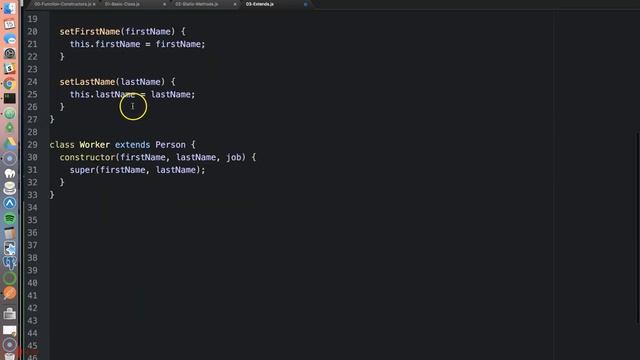This screenshot has height=360, width=640.
Task: Click the 'constructor(firstName, lastName, job) {' line
Action: [x=158, y=157]
